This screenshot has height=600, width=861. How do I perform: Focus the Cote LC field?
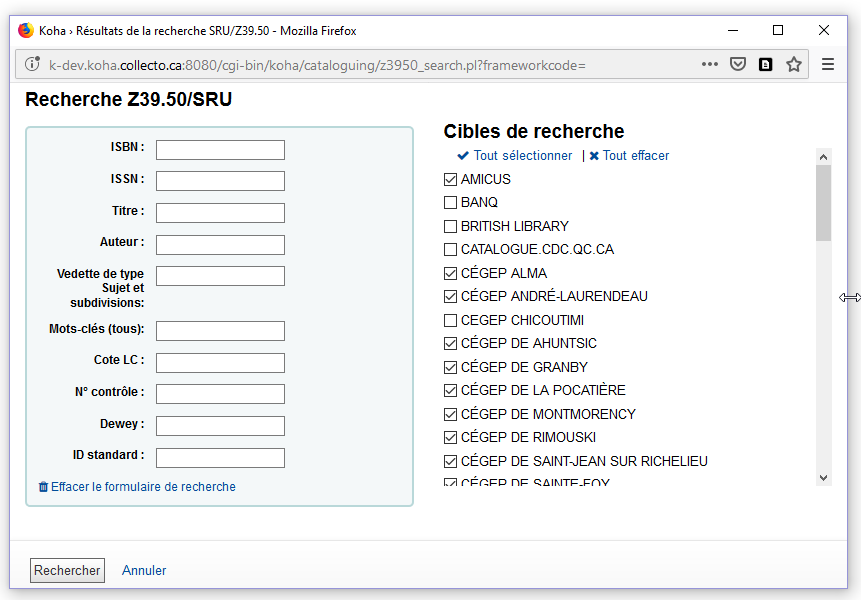[220, 363]
